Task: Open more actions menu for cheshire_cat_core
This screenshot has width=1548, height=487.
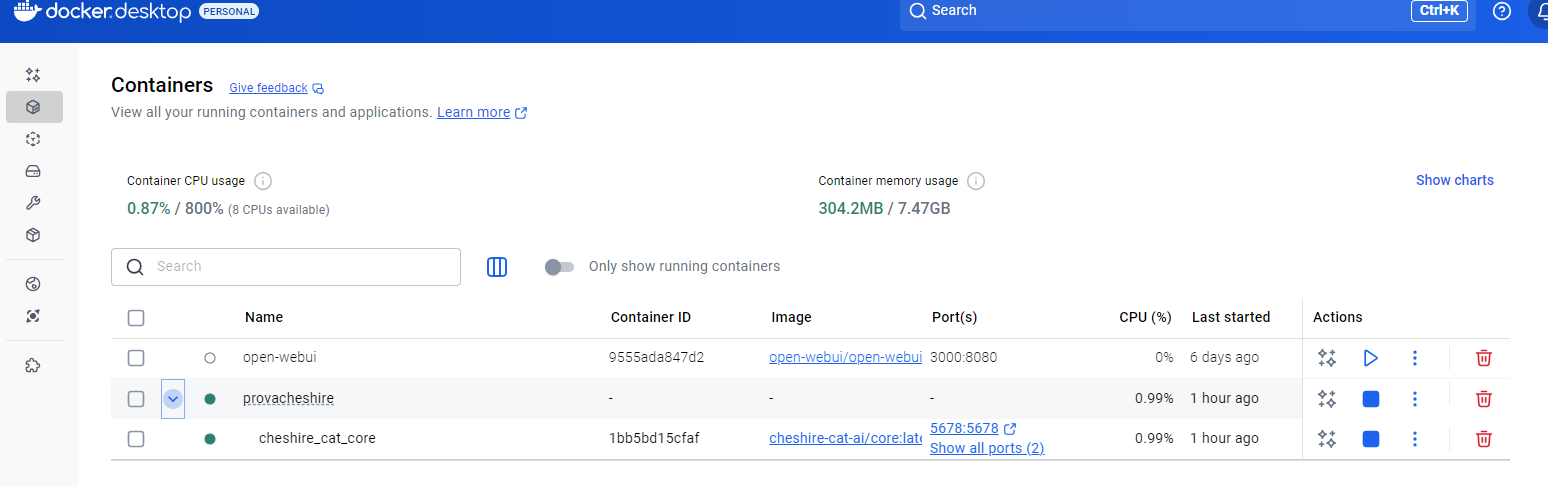Action: click(x=1415, y=438)
